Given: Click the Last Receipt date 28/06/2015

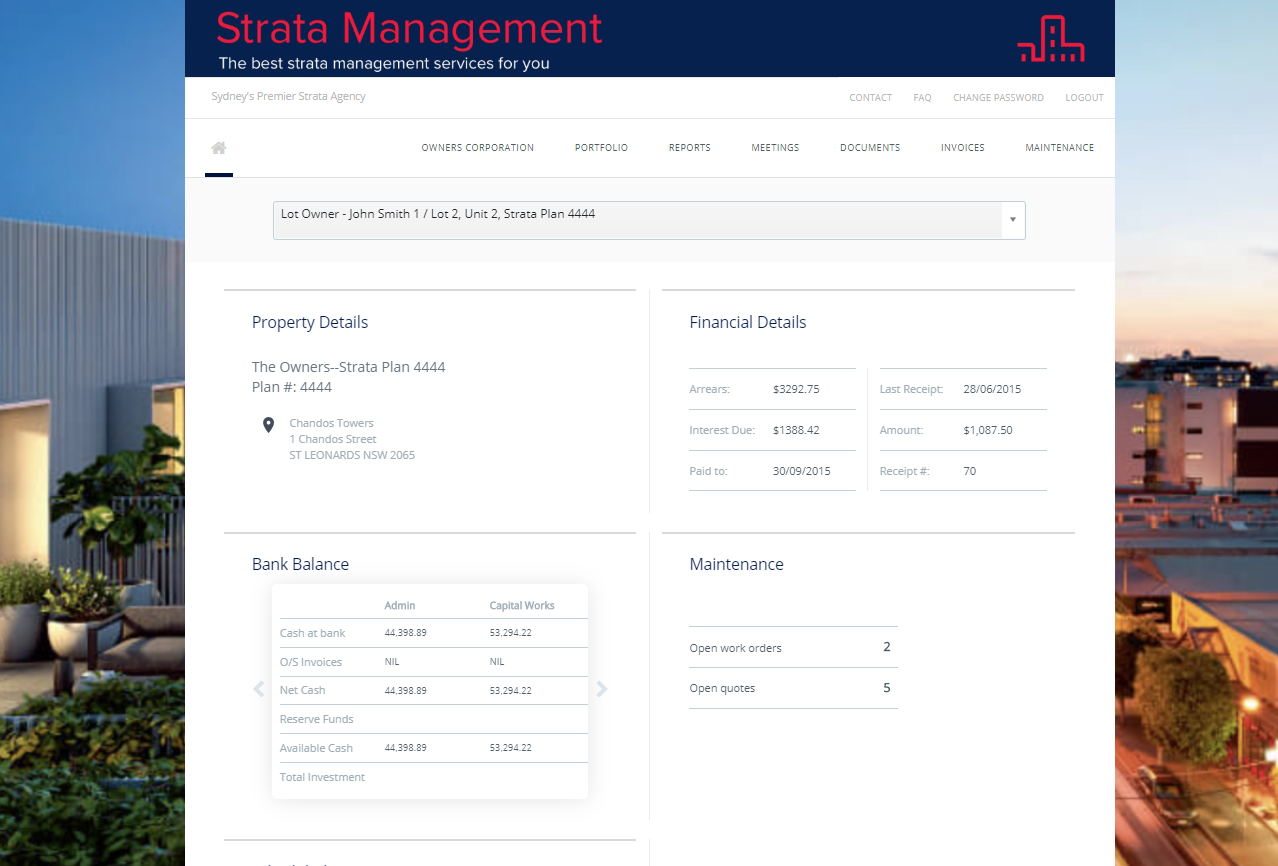Looking at the screenshot, I should [992, 389].
